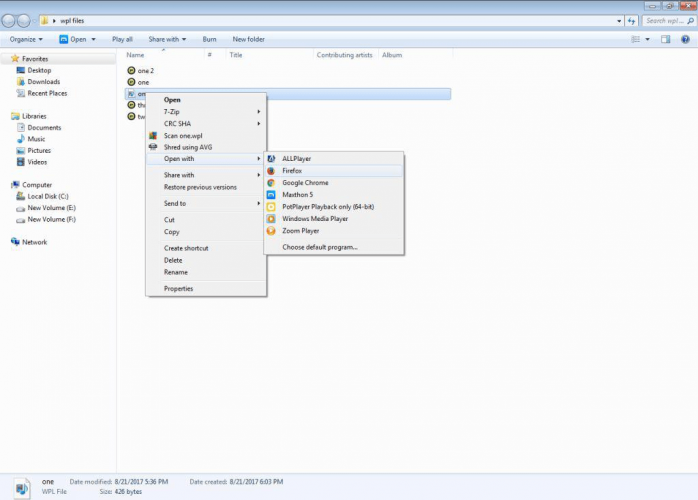The image size is (698, 500).
Task: Choose Rename in context menu
Action: click(206, 272)
